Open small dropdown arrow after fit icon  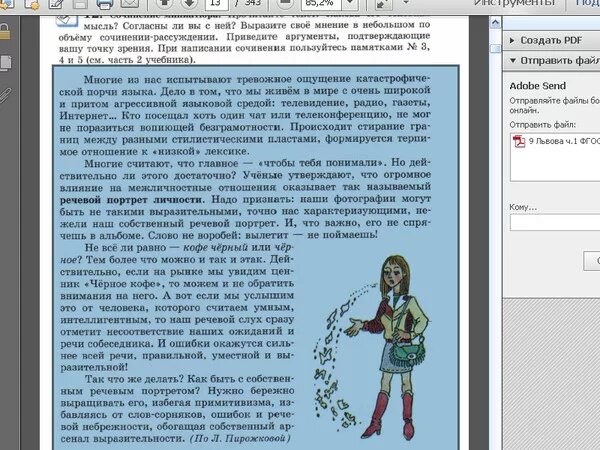406,3
